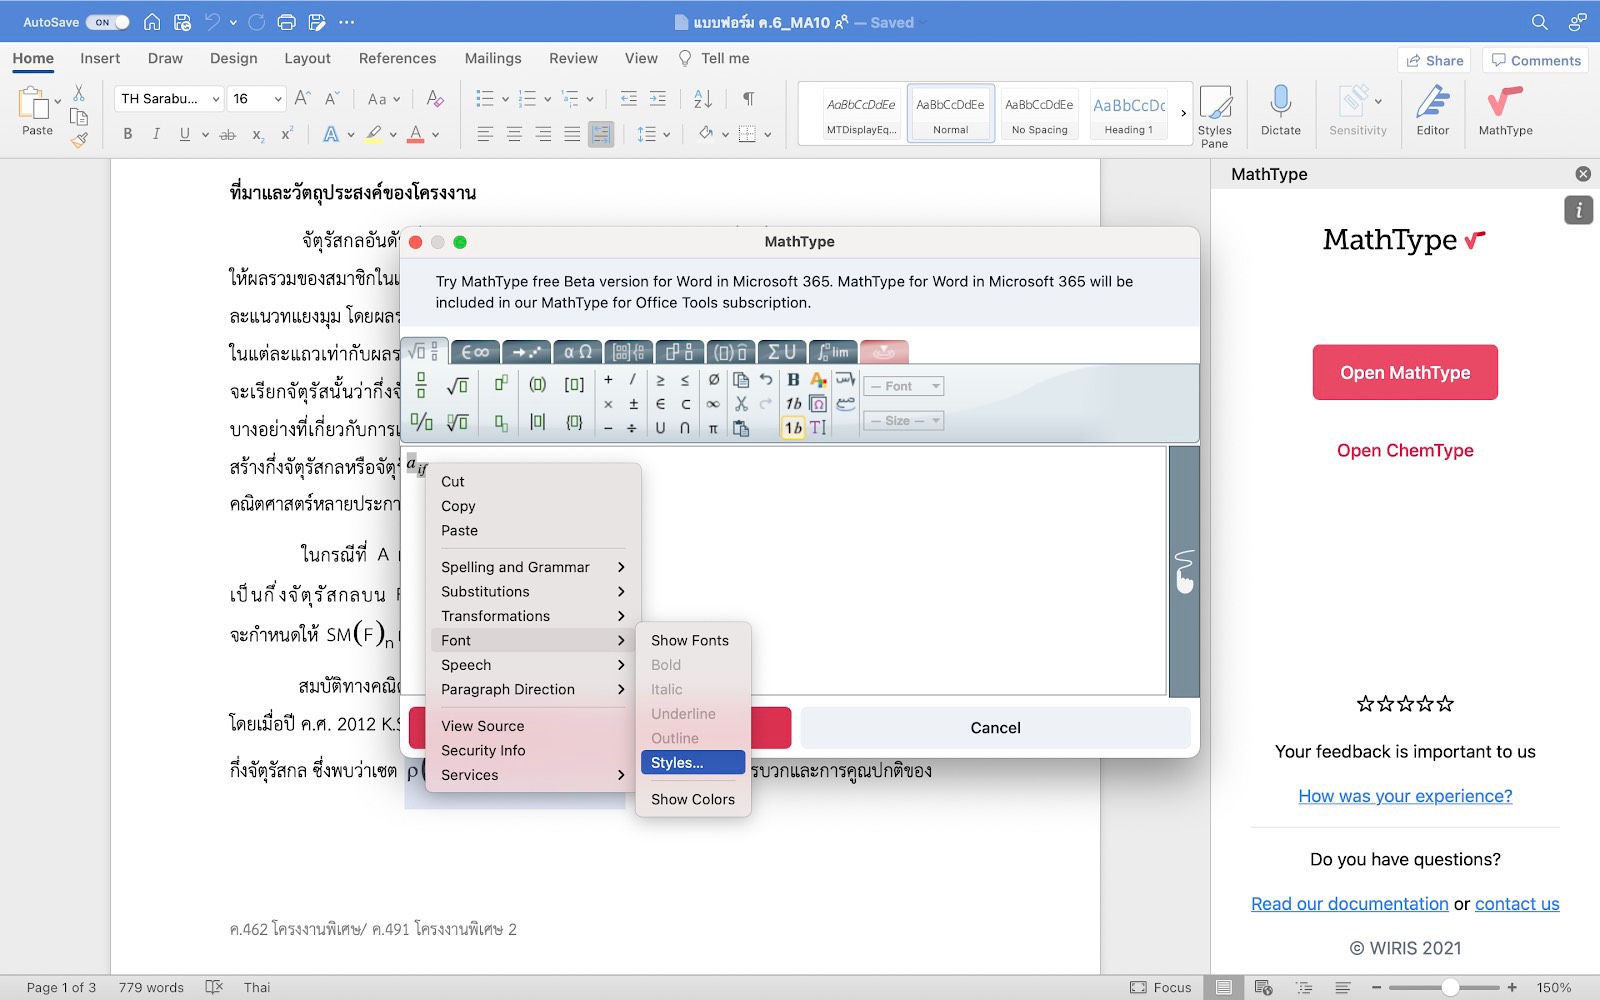Open the special characters Ω icon in MathType

coord(818,404)
